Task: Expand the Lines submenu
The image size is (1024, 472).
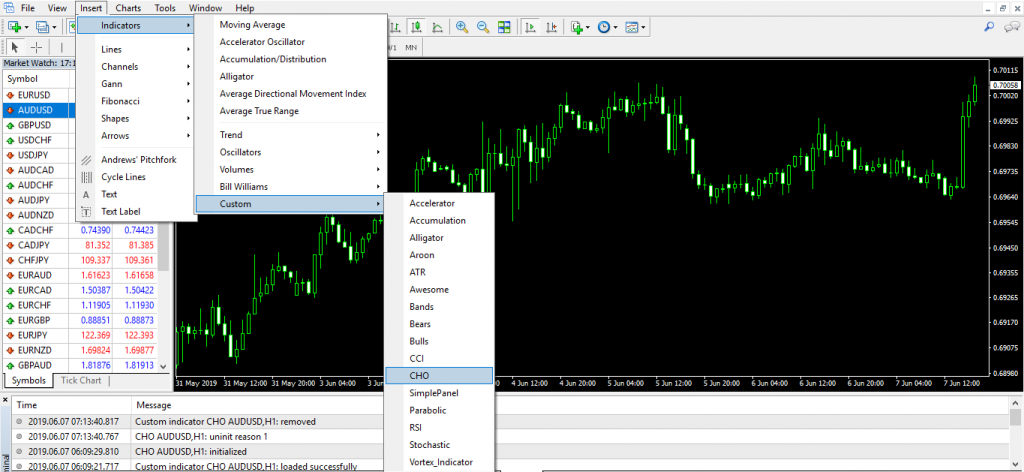Action: click(x=136, y=49)
